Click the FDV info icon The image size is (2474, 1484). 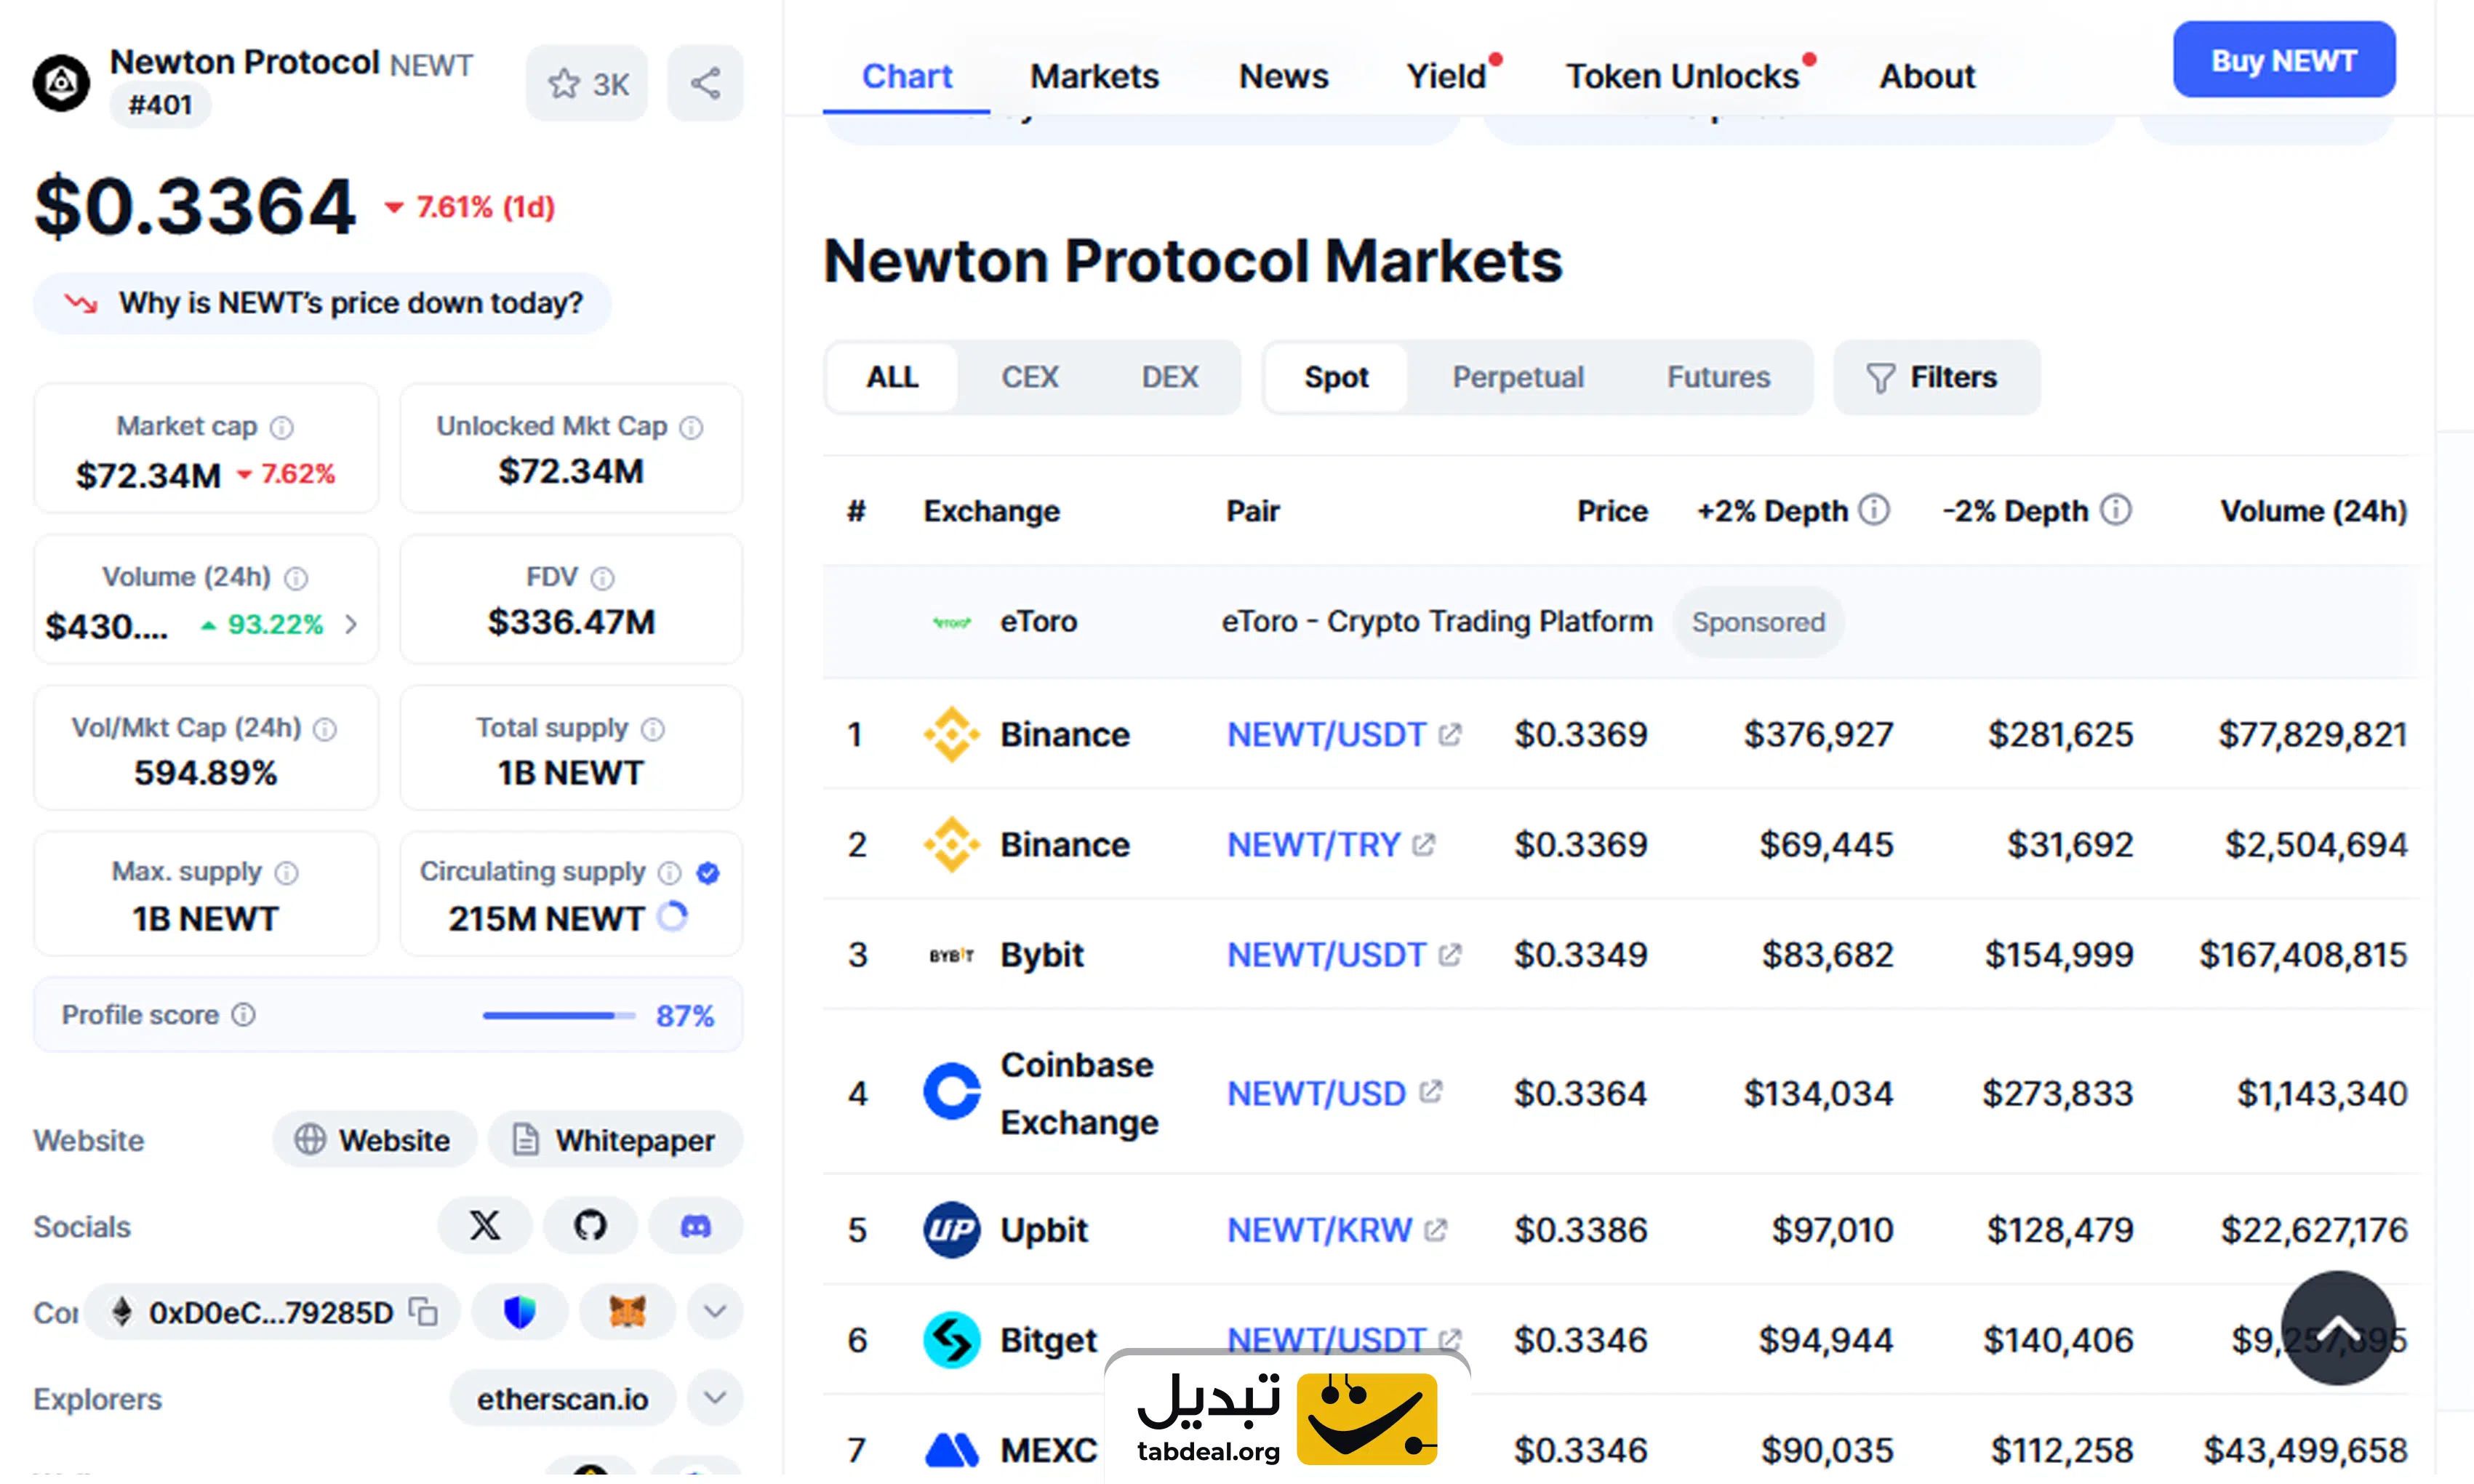(602, 578)
